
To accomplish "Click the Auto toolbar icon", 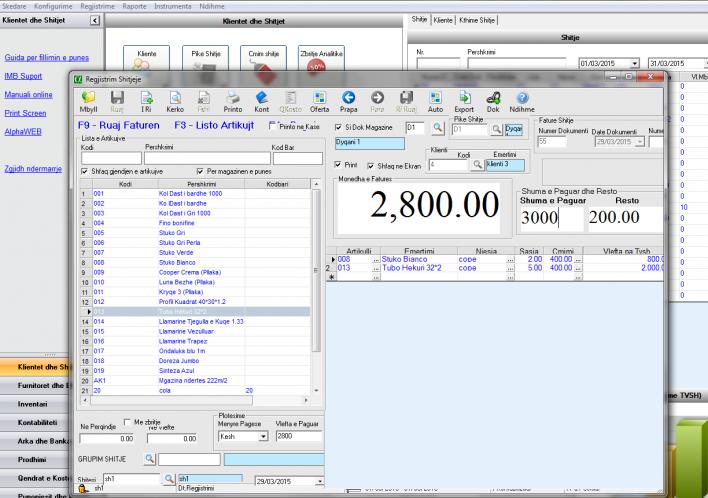I will [434, 101].
